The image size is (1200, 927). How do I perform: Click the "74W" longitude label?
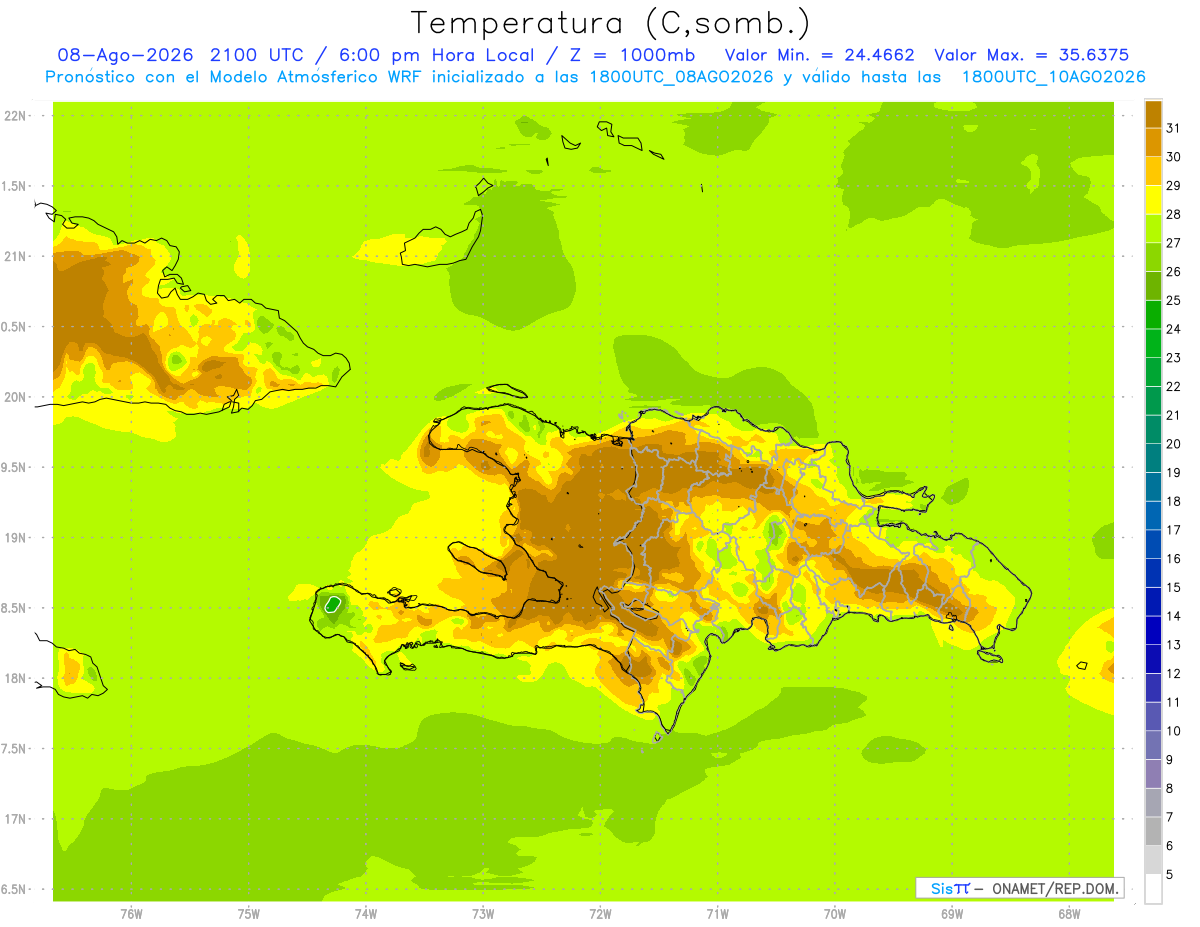tap(366, 914)
